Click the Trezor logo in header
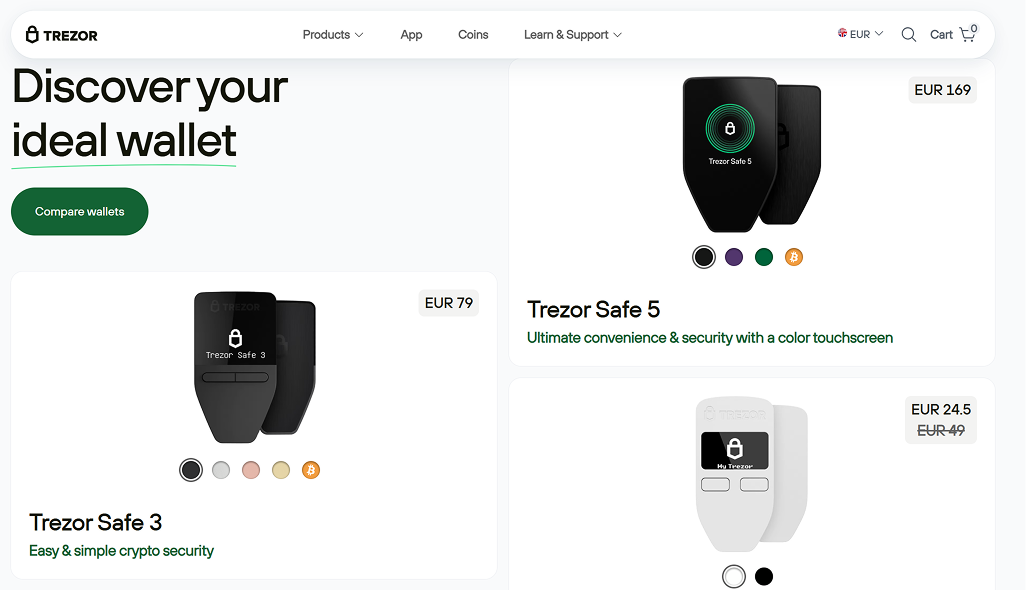1026x590 pixels. point(62,35)
